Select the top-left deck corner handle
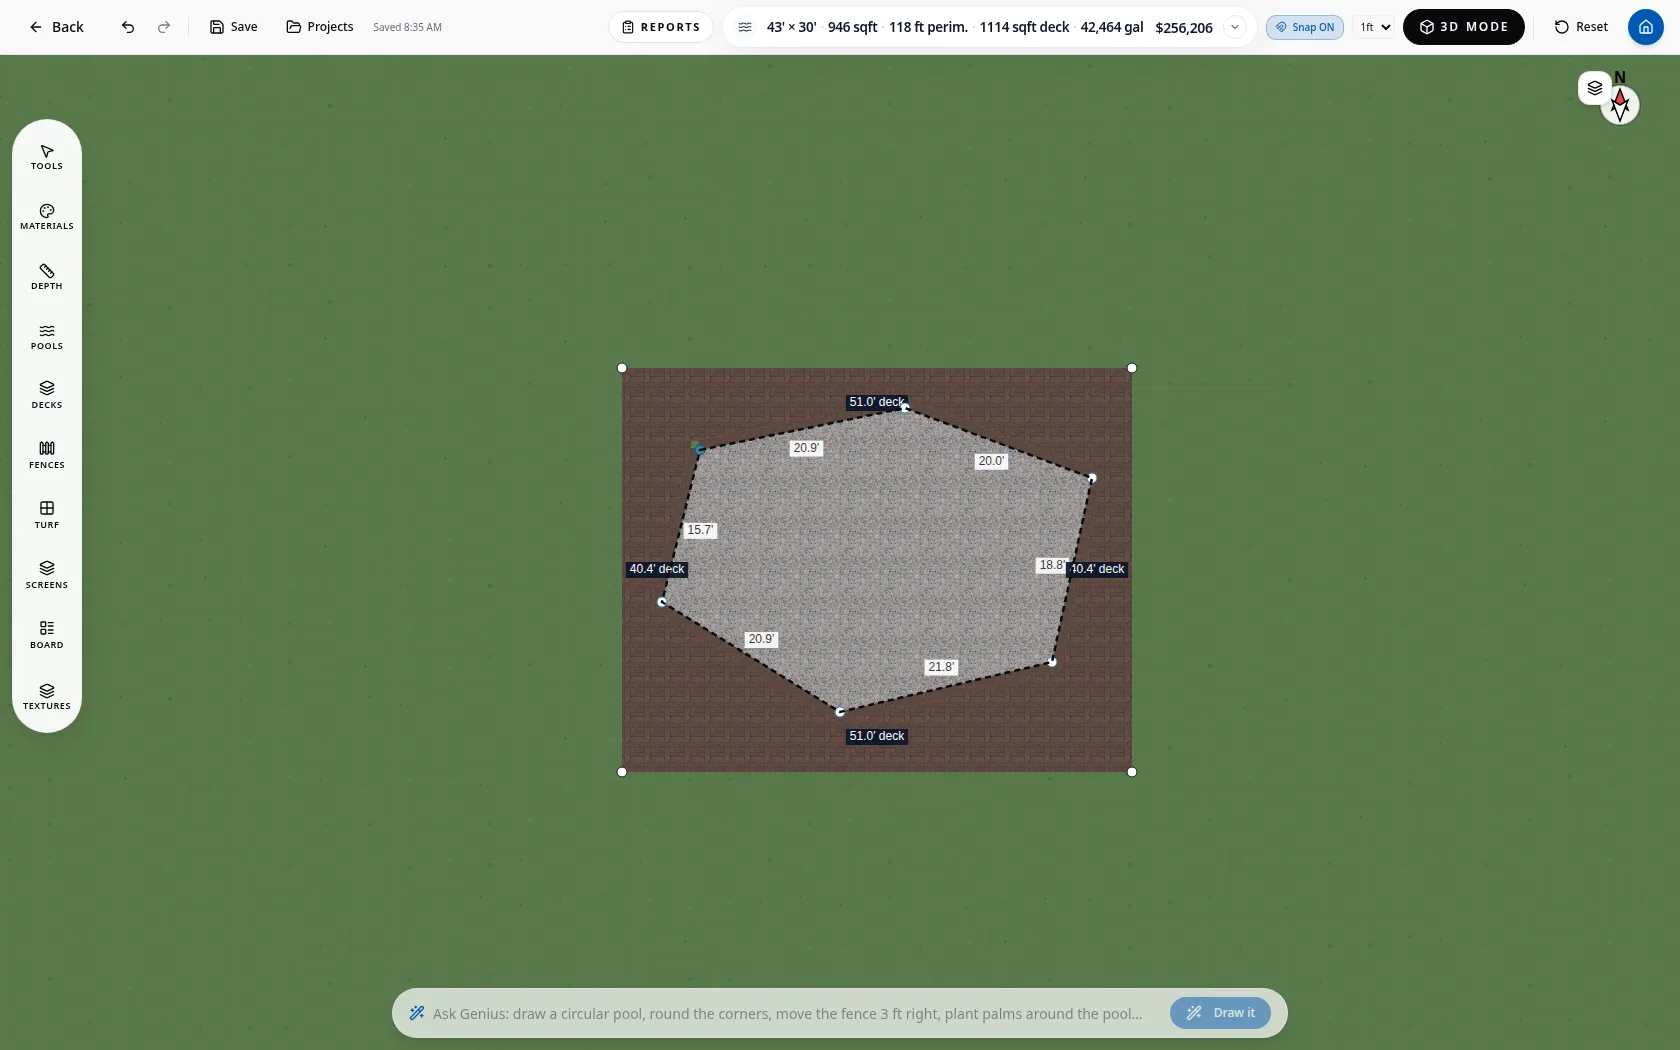The height and width of the screenshot is (1050, 1680). [x=622, y=368]
